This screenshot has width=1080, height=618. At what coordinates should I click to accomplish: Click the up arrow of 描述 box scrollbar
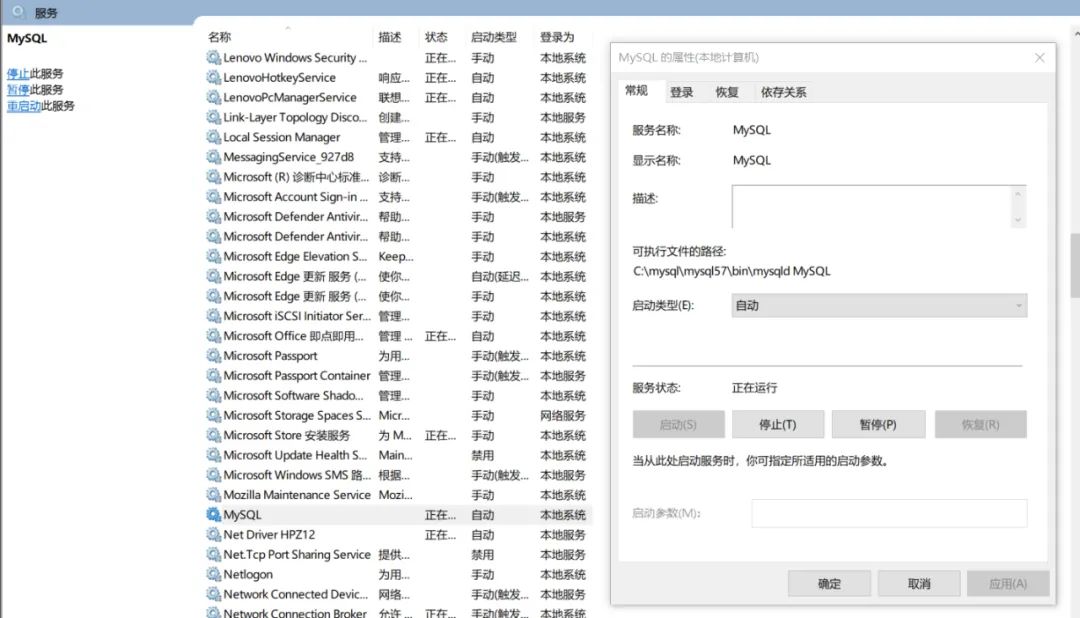coord(1018,194)
